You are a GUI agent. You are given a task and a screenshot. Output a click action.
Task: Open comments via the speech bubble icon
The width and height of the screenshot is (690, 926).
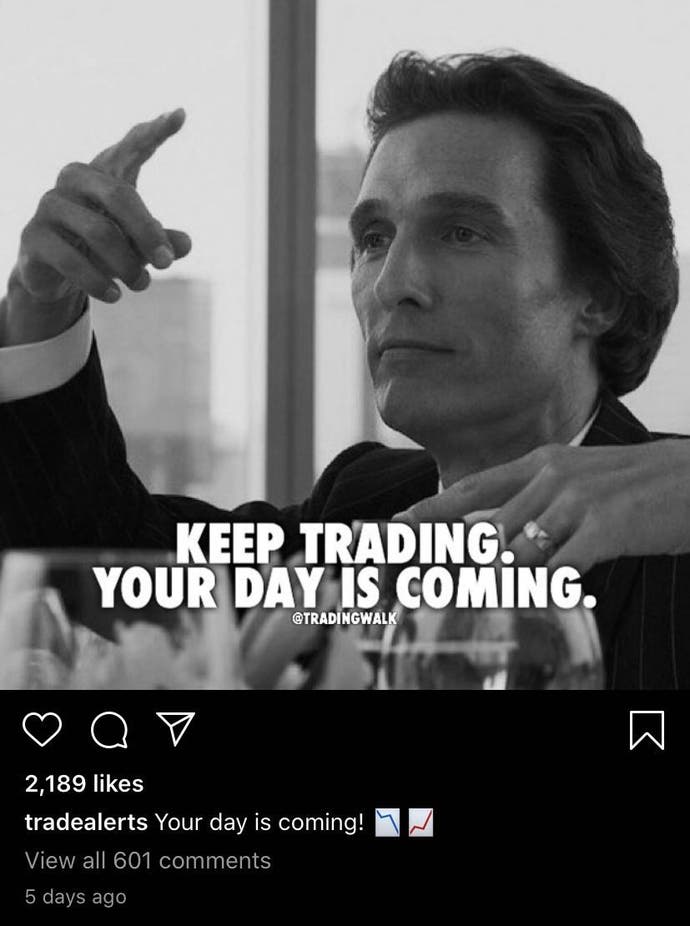[x=109, y=730]
